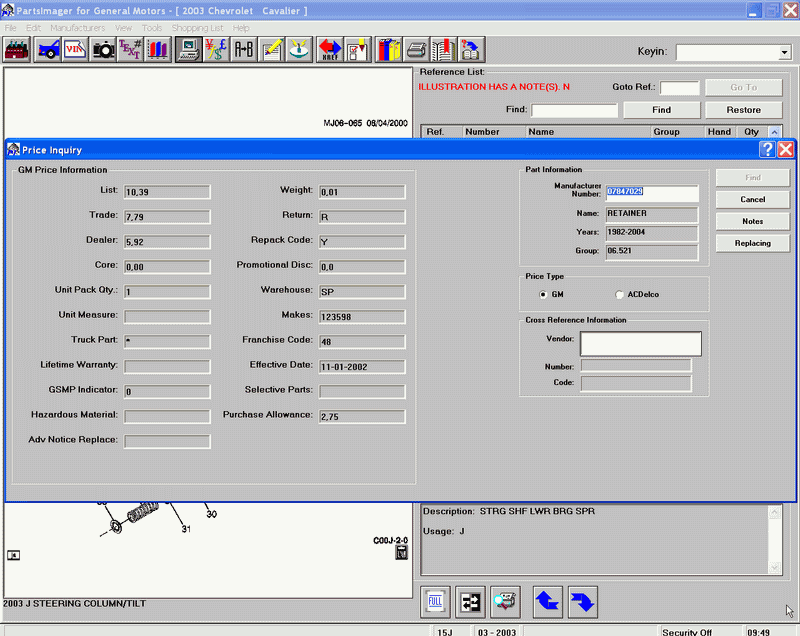Screen dimensions: 800x636
Task: Click the blue down-right arrow icon
Action: 583,602
